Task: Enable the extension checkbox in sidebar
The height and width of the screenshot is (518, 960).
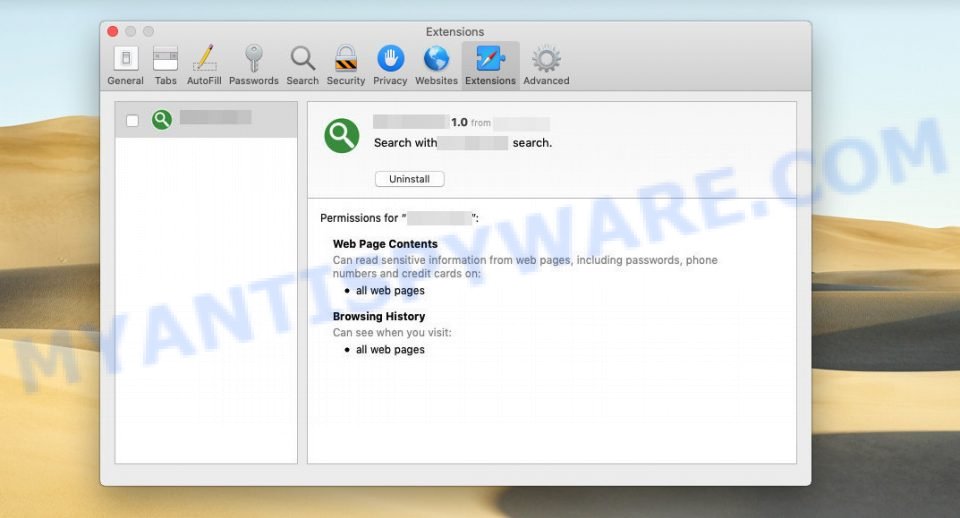Action: click(x=132, y=121)
